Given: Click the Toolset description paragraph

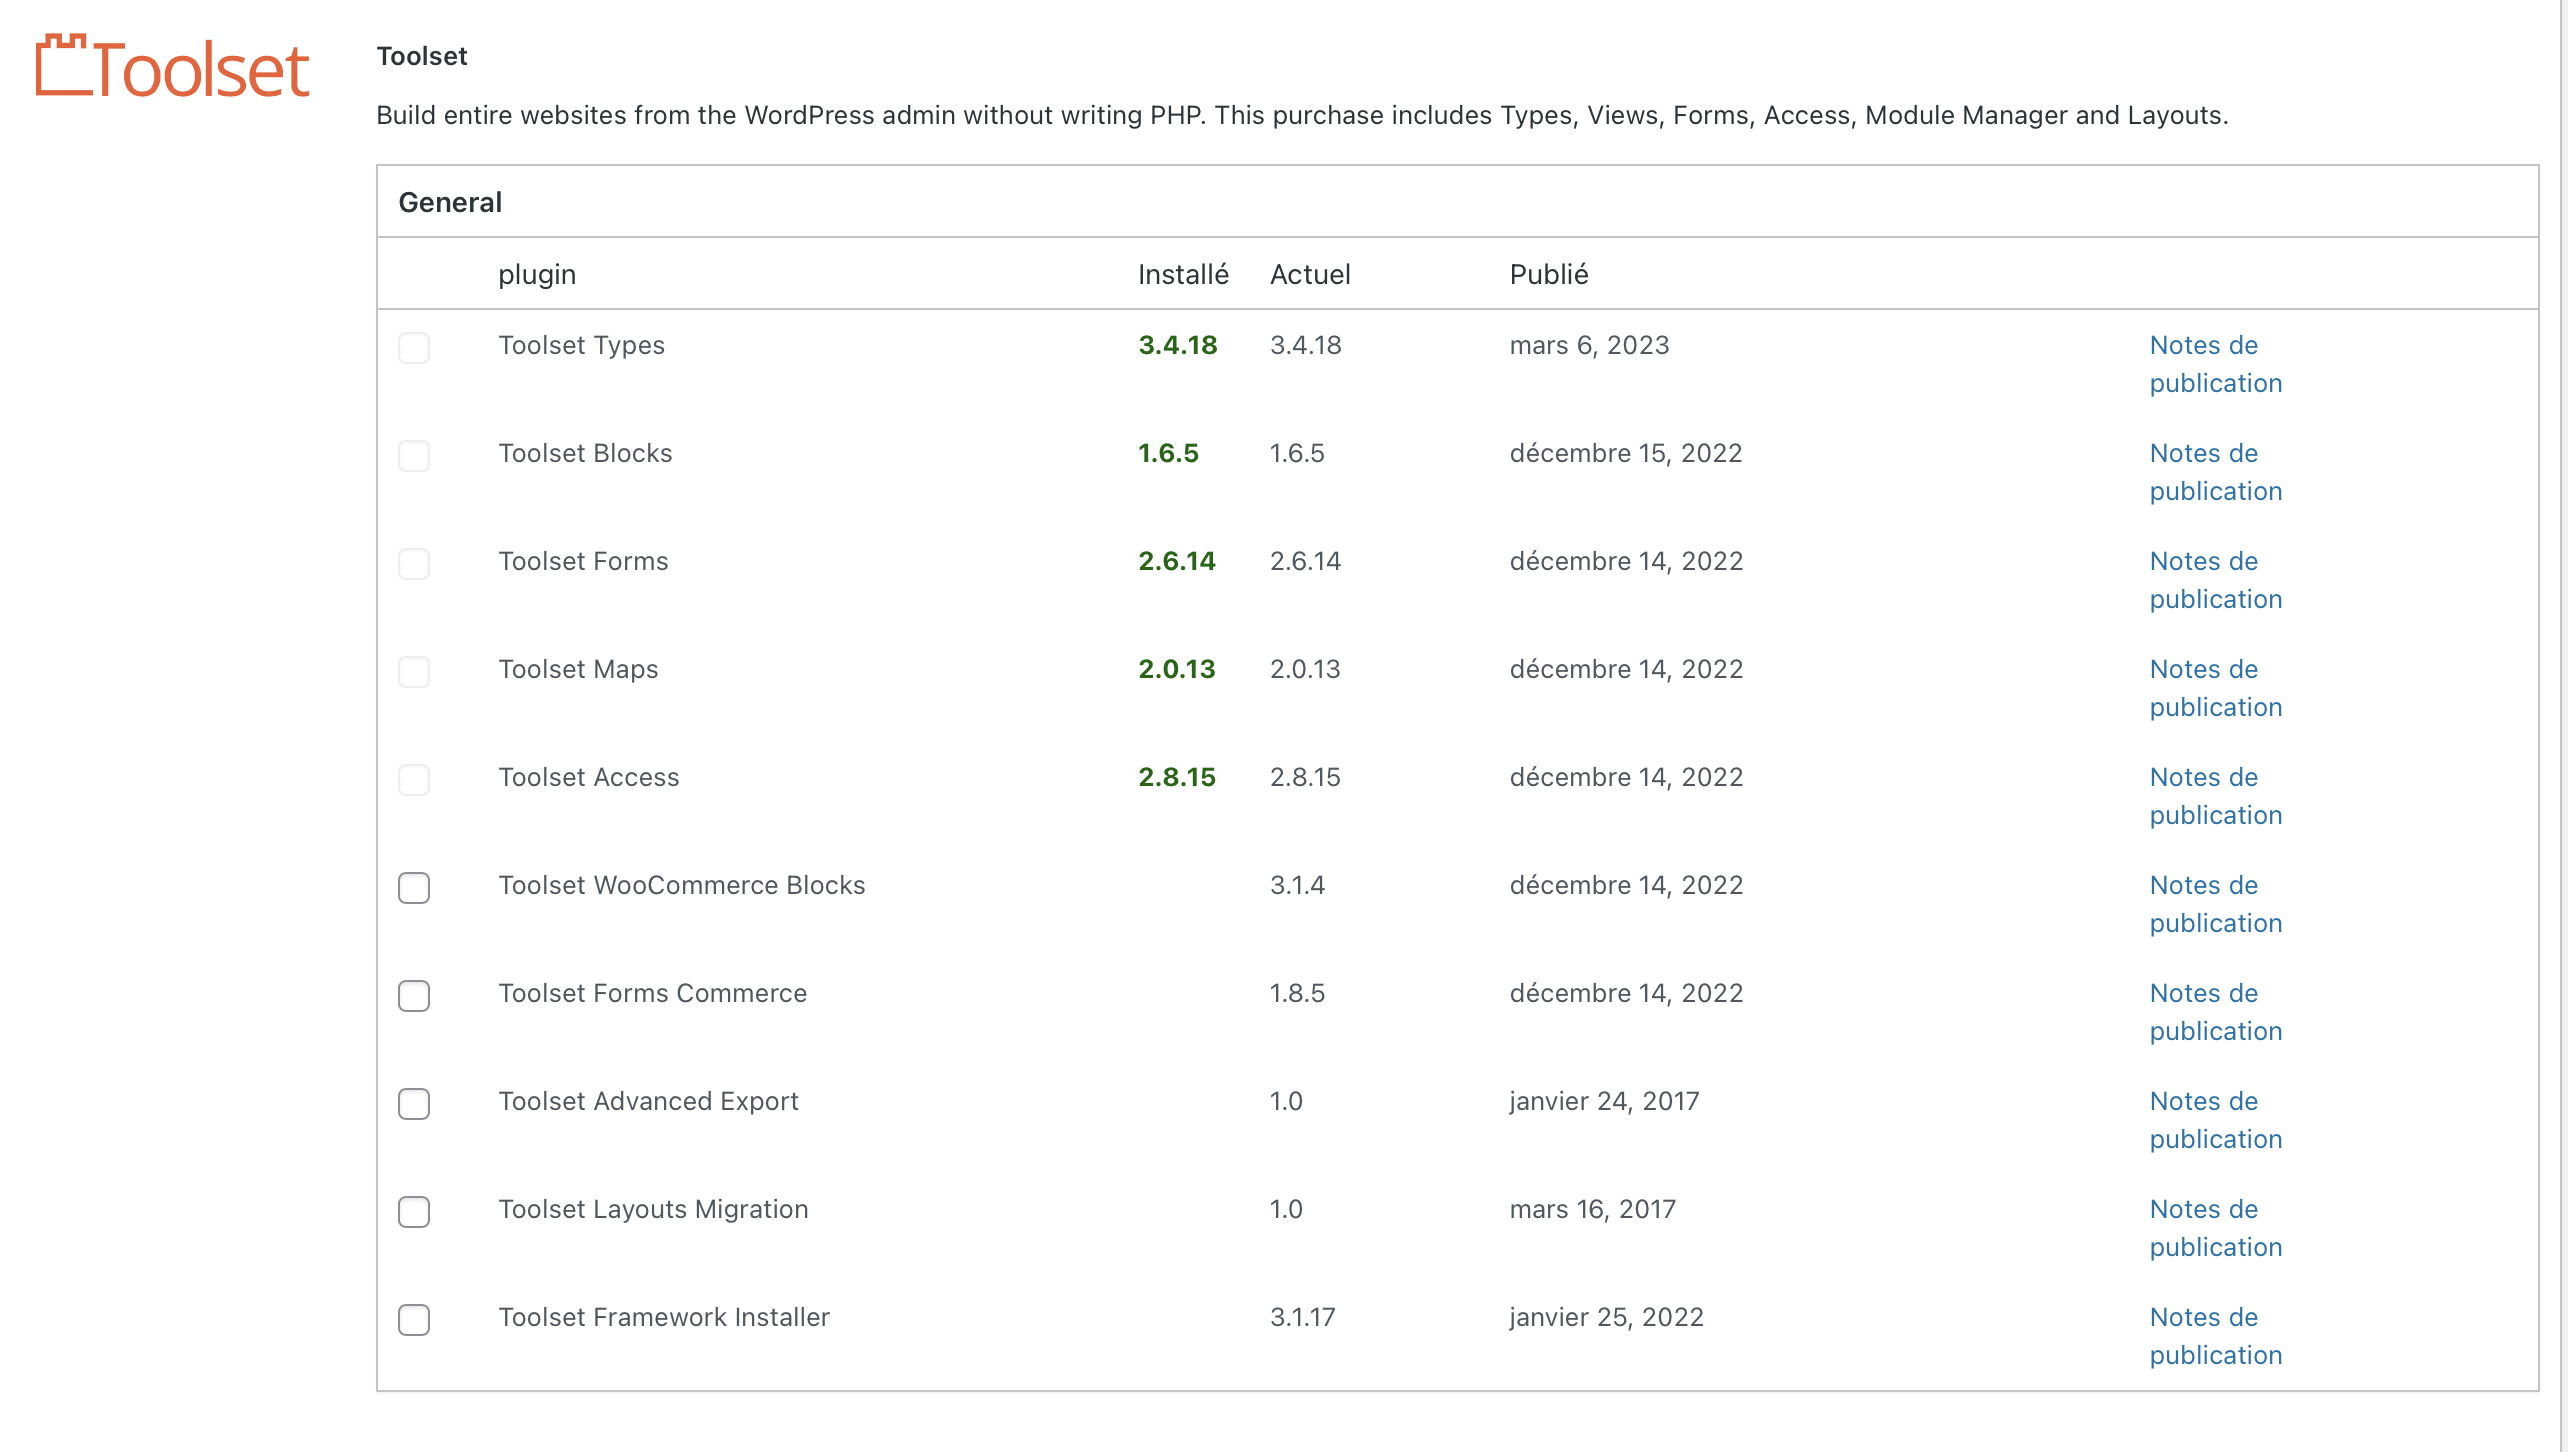Looking at the screenshot, I should [x=1302, y=115].
